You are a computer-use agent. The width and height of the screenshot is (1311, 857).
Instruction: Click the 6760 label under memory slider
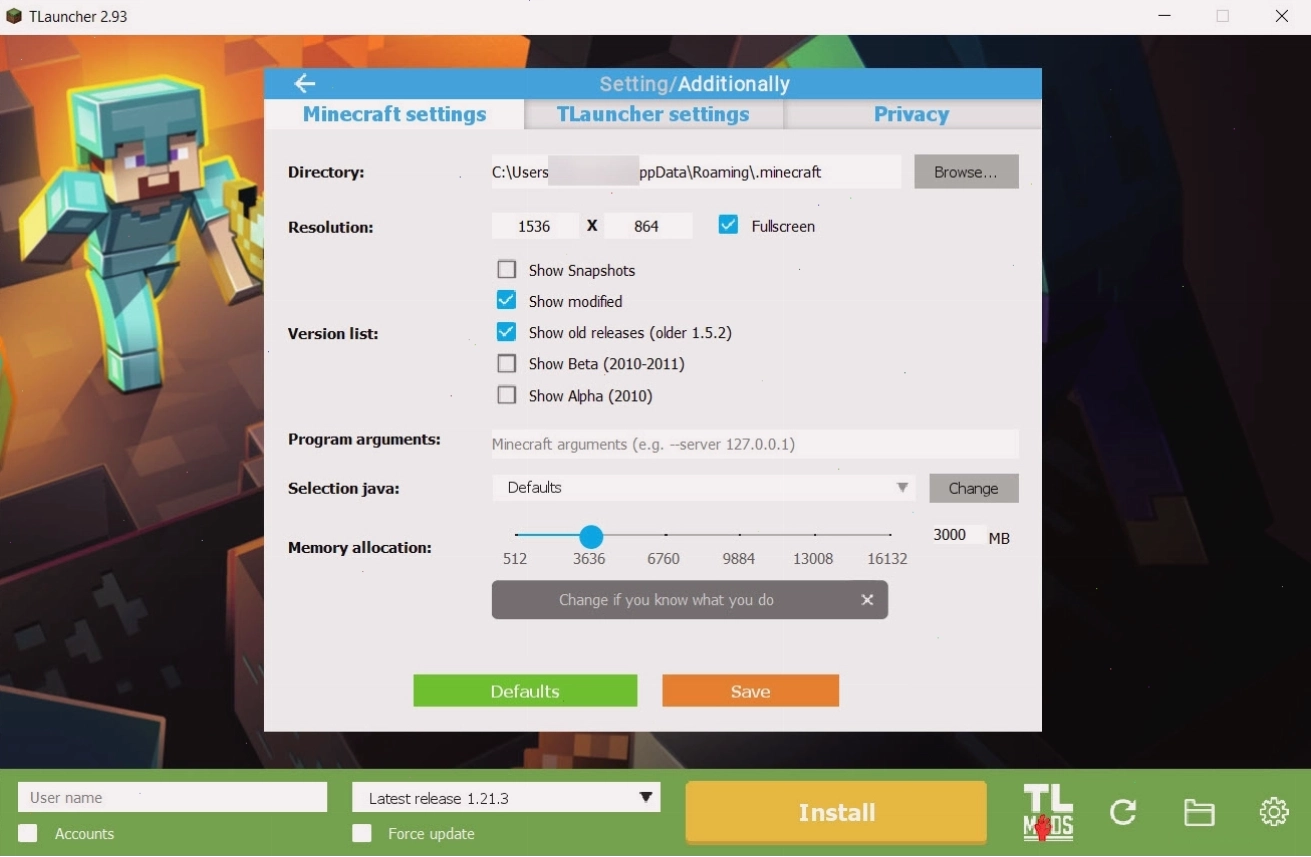tap(663, 559)
